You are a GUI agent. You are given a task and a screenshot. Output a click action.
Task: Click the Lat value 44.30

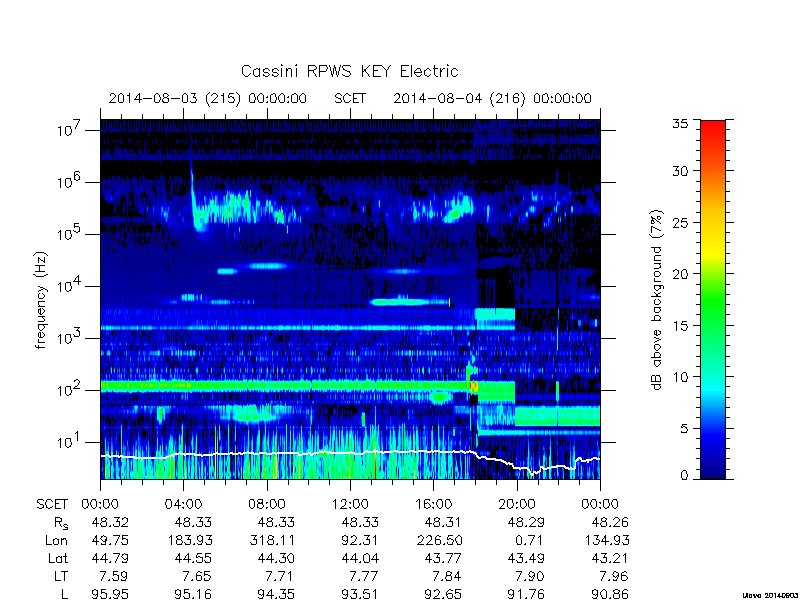click(276, 559)
